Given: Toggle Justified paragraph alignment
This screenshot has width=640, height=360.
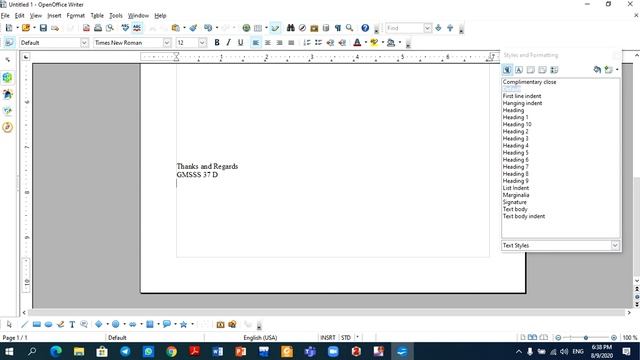Looking at the screenshot, I should 291,42.
